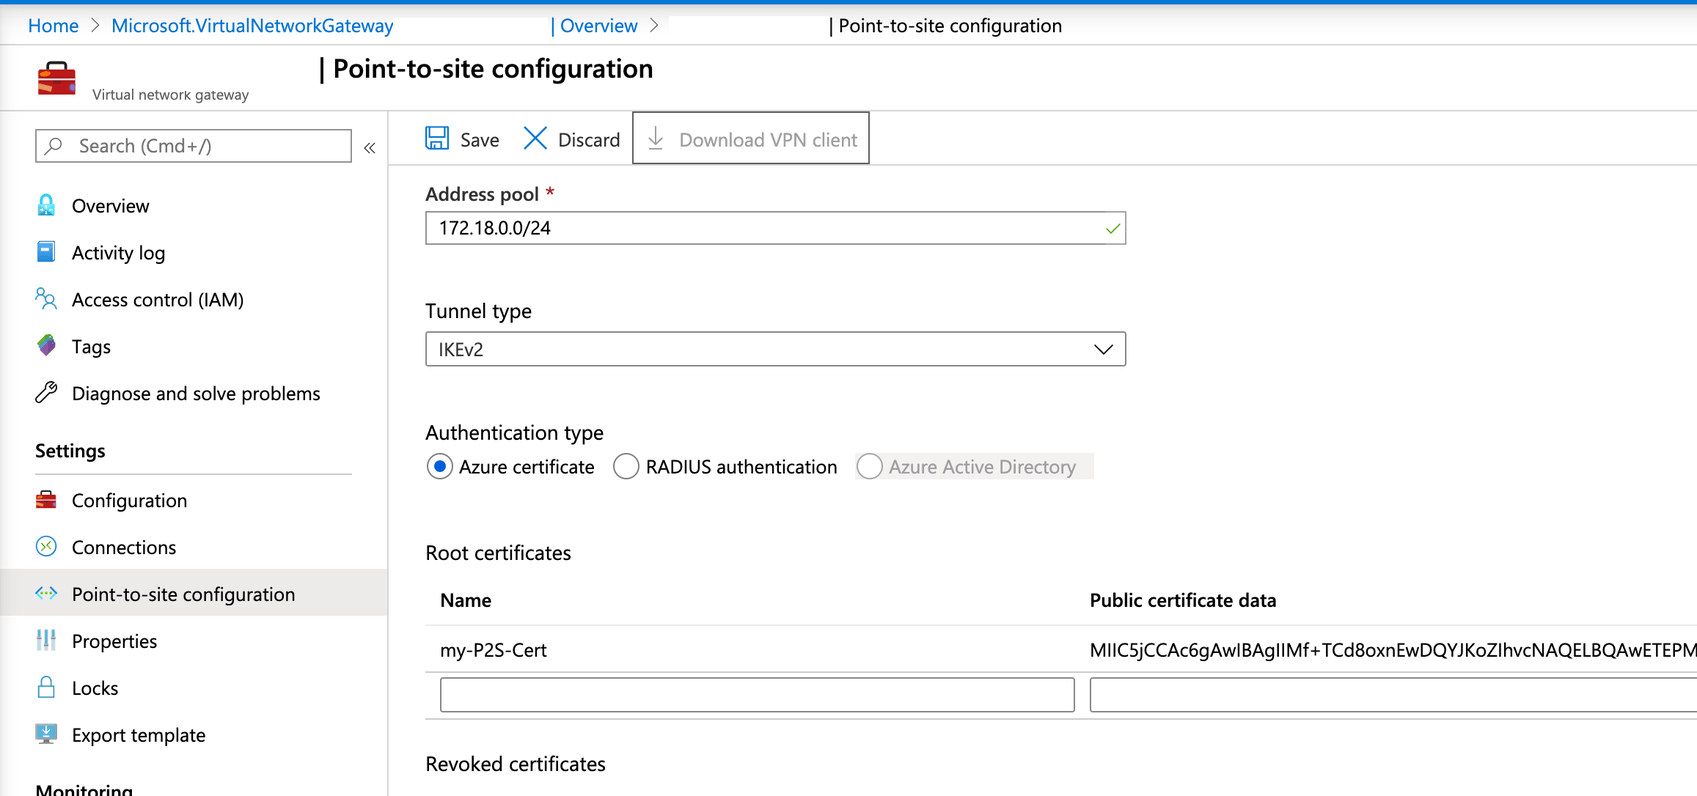The height and width of the screenshot is (796, 1697).
Task: Click the empty Public certificate data field
Action: 1393,695
